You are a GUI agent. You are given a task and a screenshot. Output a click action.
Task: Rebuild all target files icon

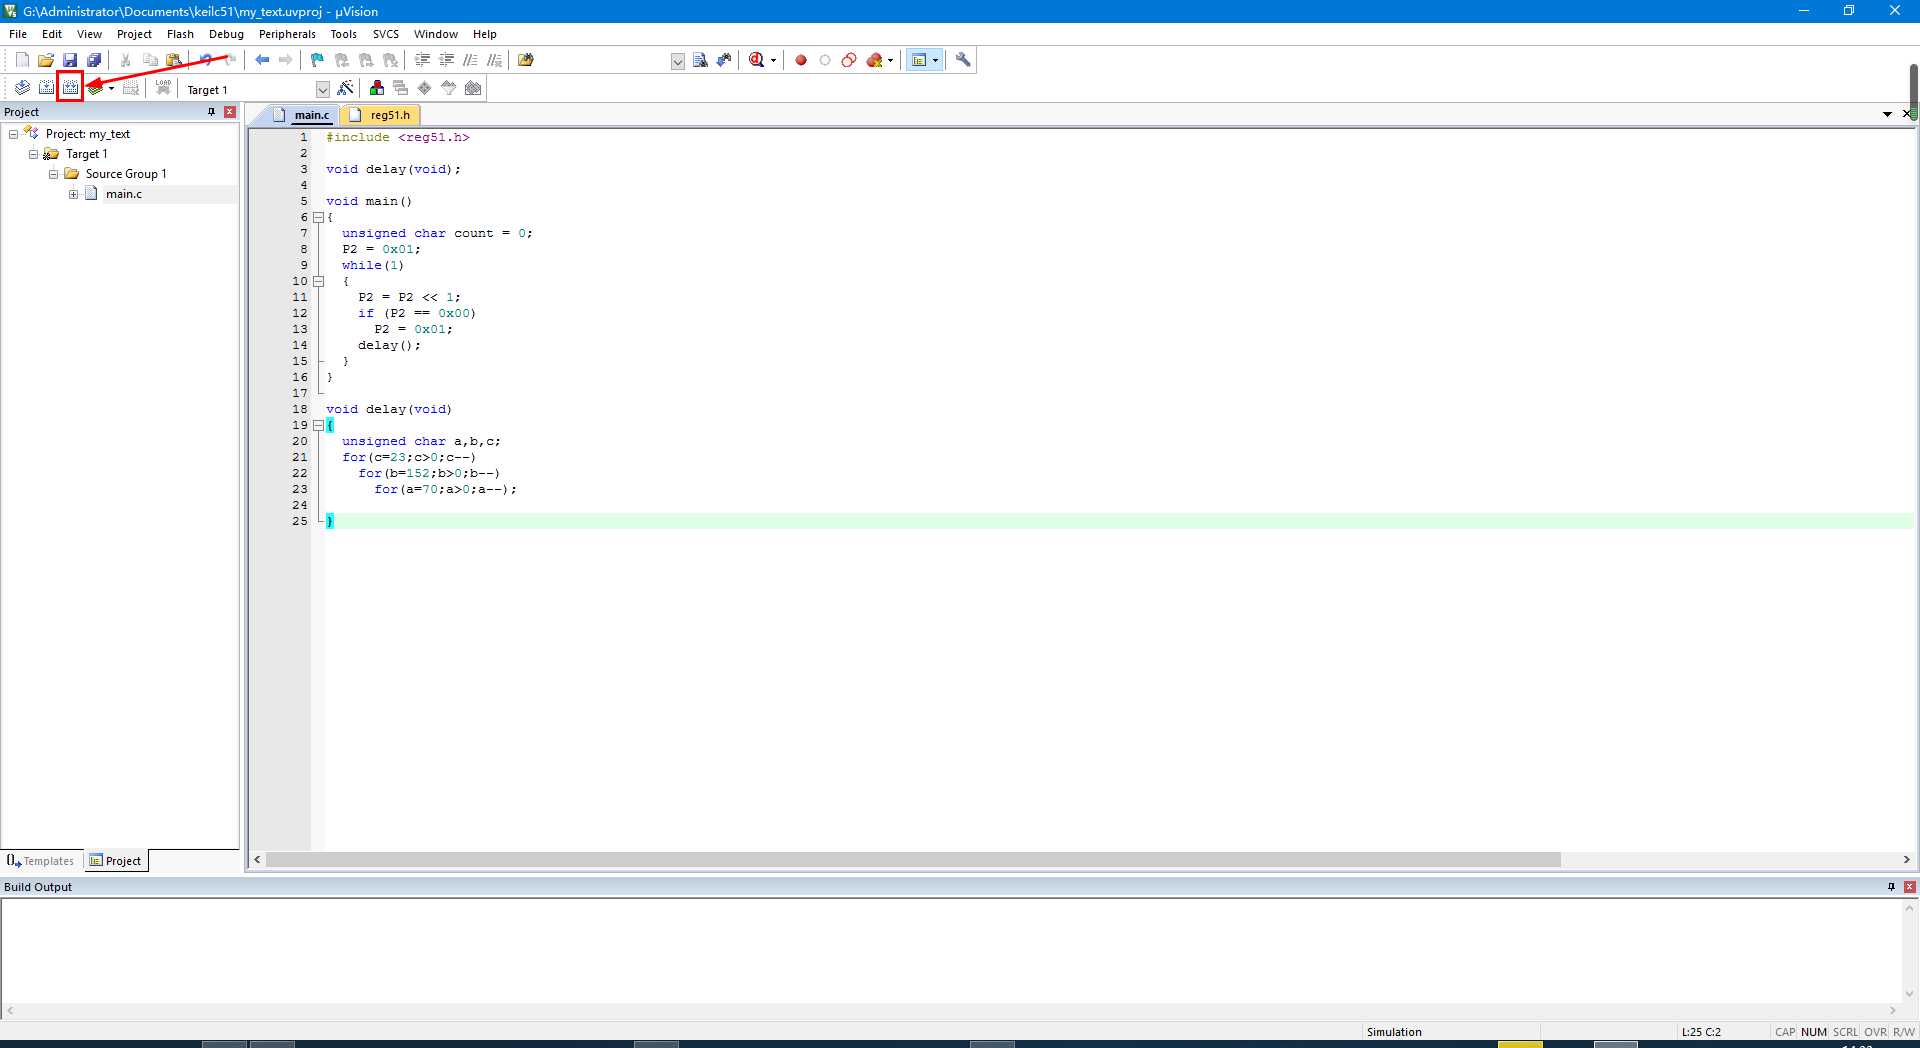pos(70,88)
